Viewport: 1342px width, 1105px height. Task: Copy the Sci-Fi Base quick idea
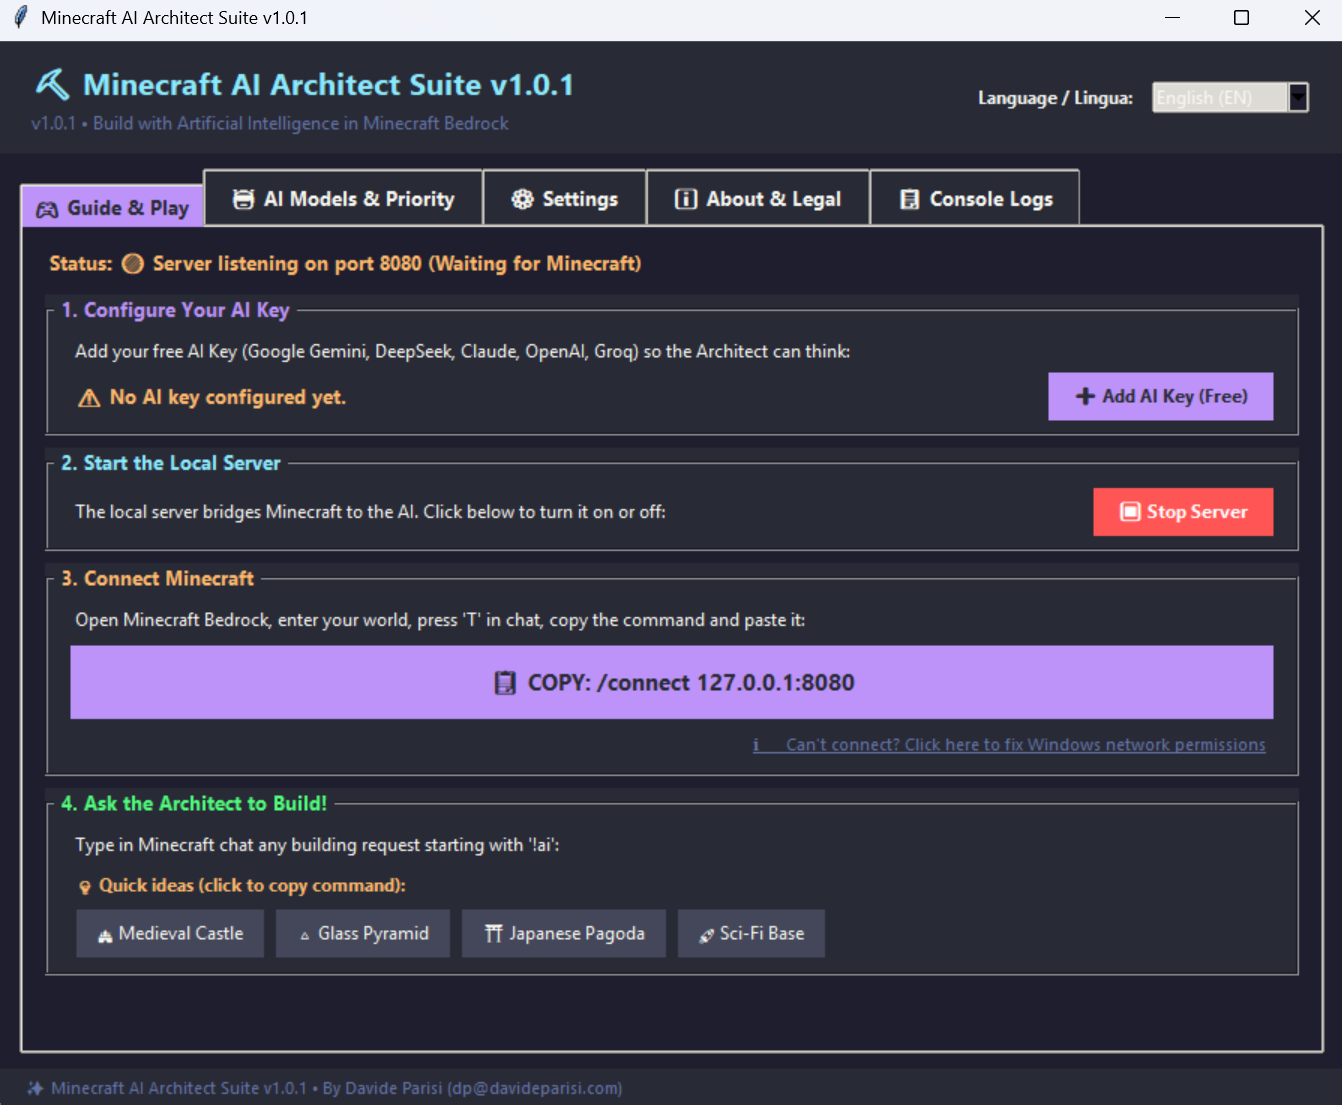751,934
